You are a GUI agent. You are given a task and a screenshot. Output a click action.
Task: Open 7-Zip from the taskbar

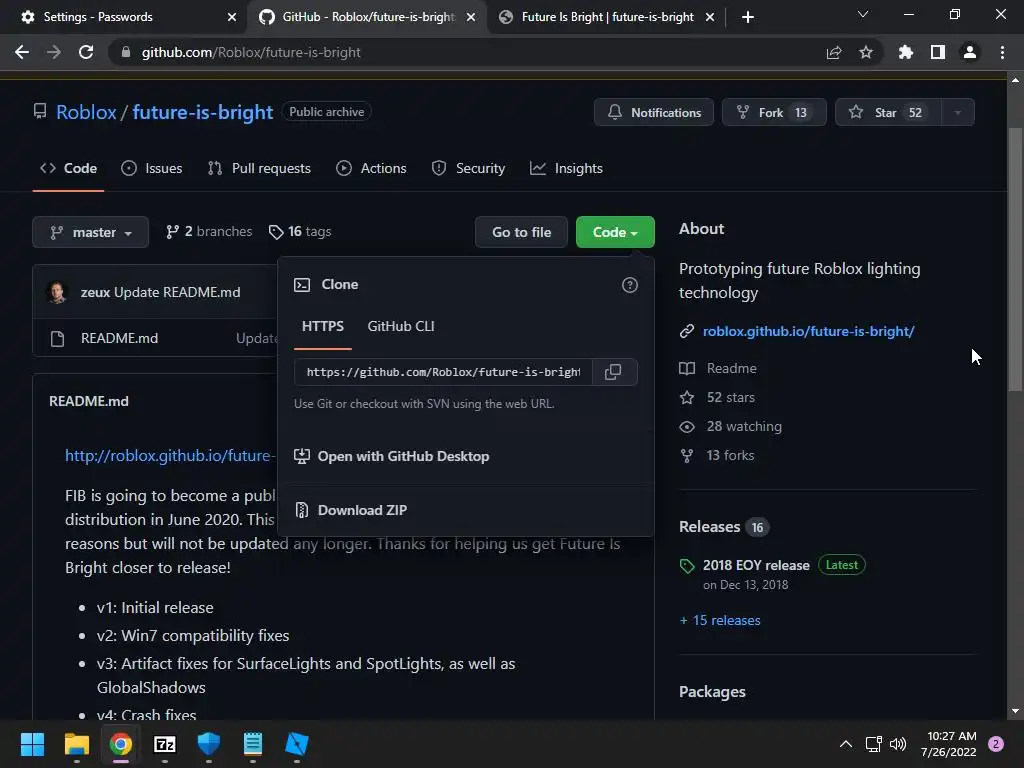tap(165, 744)
